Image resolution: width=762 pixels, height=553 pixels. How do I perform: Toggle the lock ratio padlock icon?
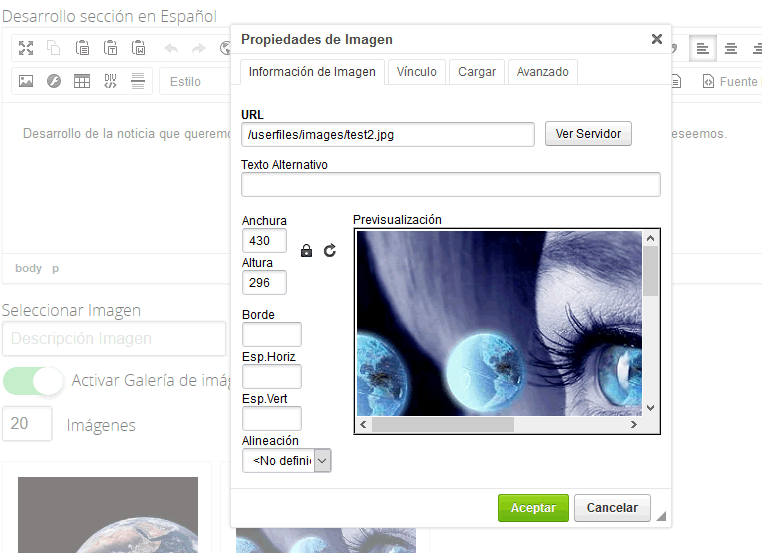[x=306, y=251]
